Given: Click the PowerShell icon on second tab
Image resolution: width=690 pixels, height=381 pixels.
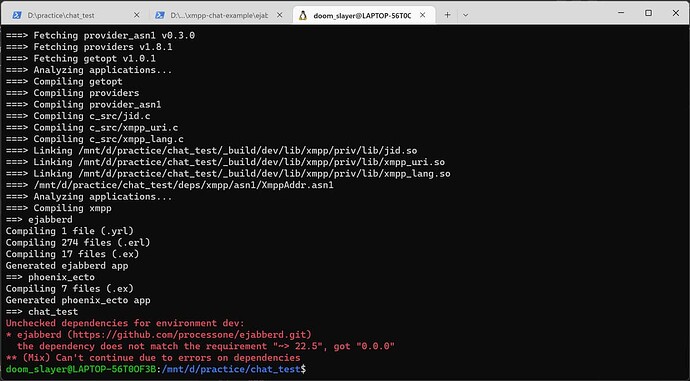Looking at the screenshot, I should [x=160, y=15].
